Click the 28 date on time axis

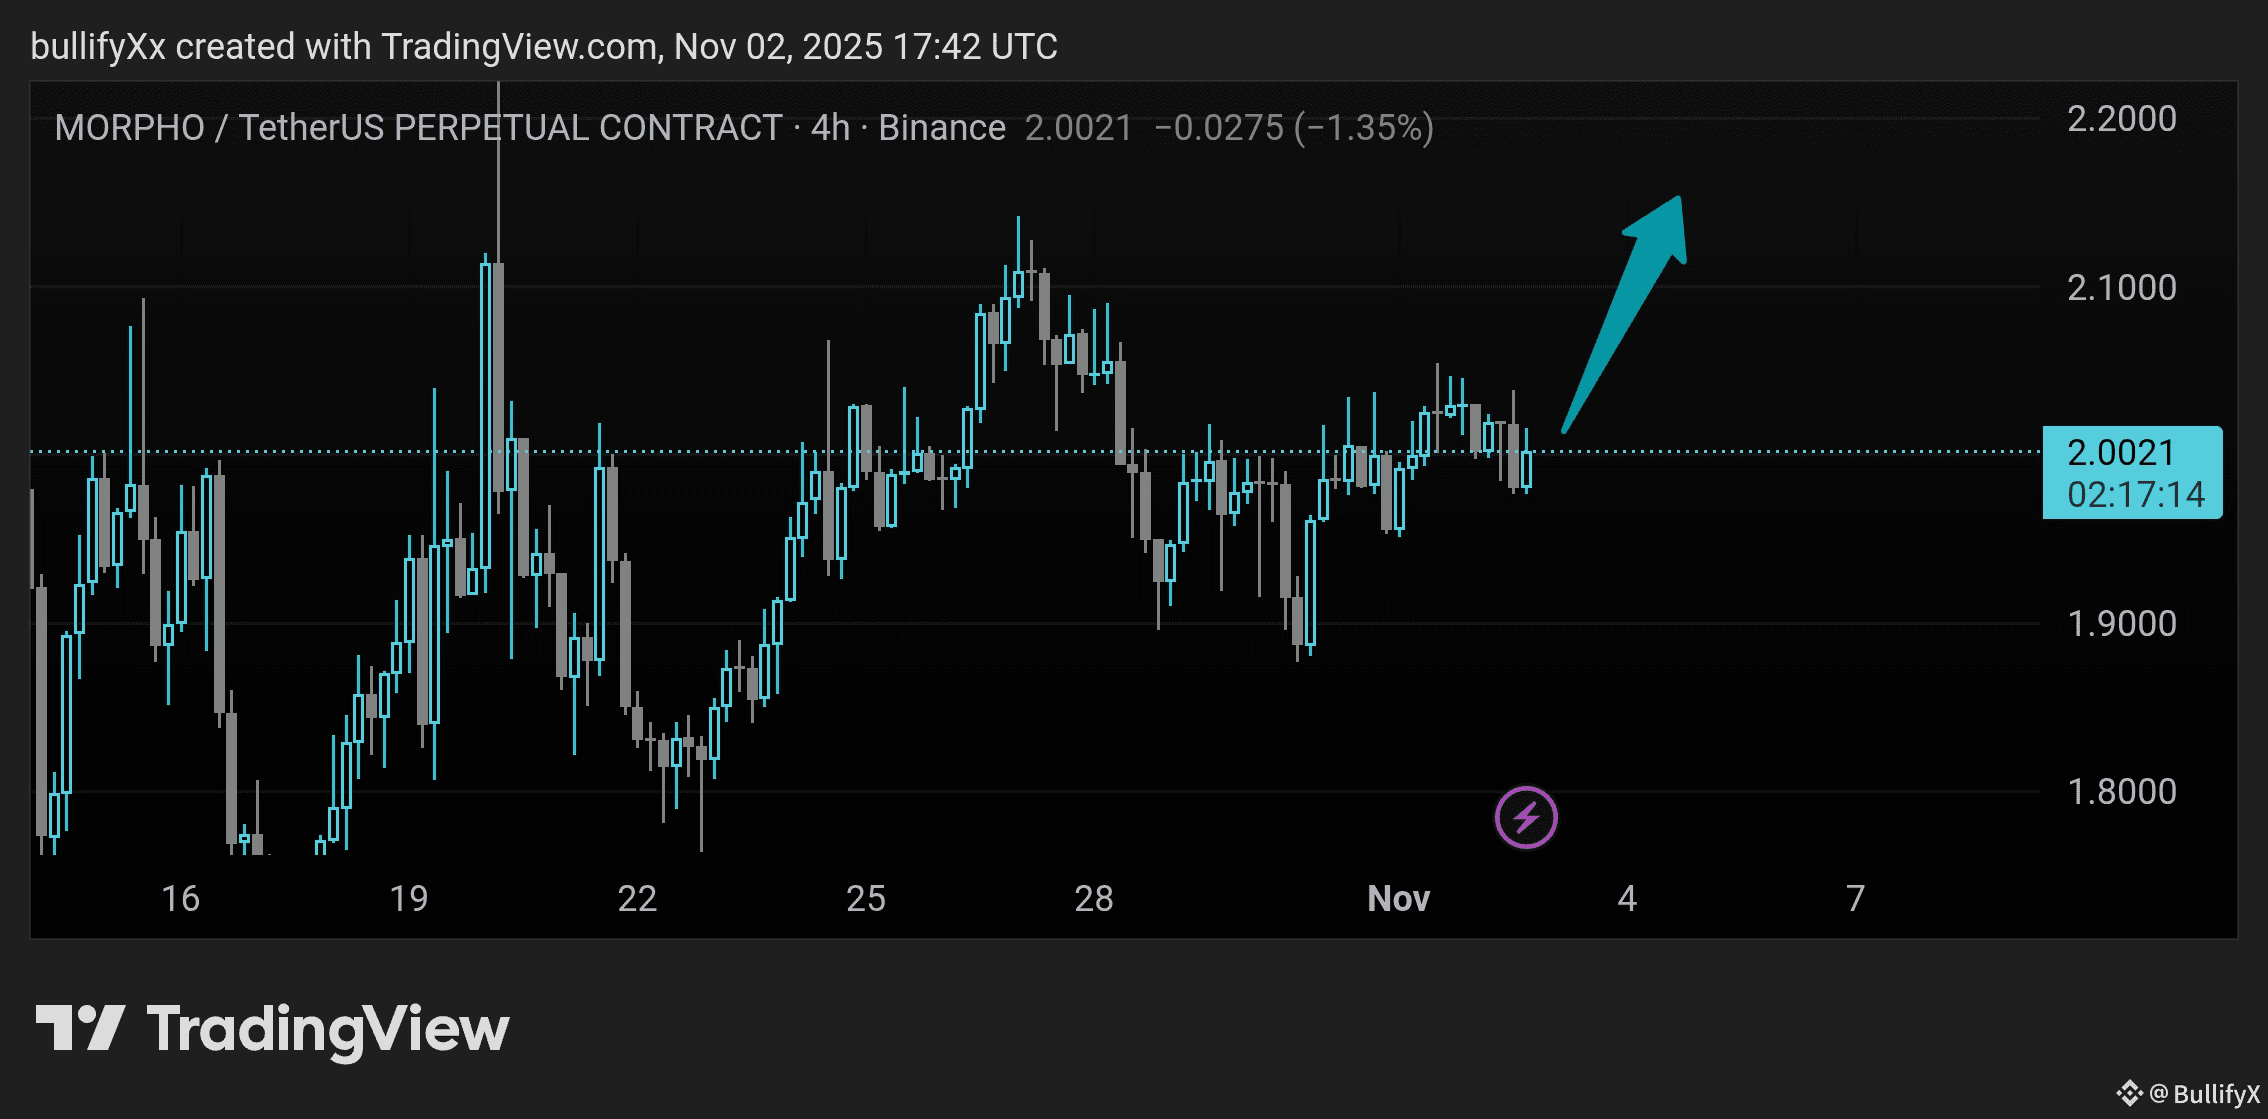[x=1094, y=899]
